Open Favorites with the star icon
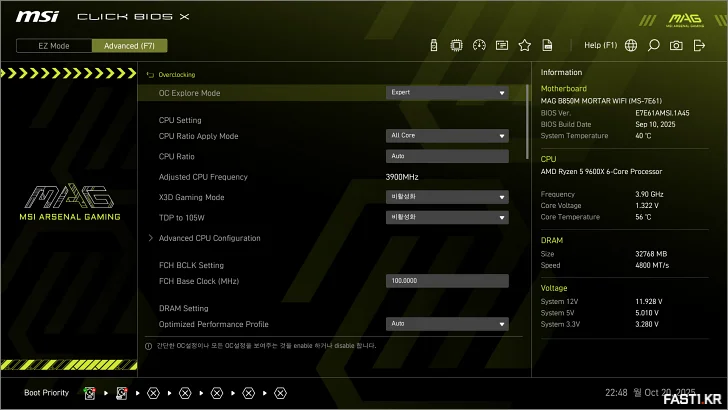Image resolution: width=728 pixels, height=410 pixels. 525,45
